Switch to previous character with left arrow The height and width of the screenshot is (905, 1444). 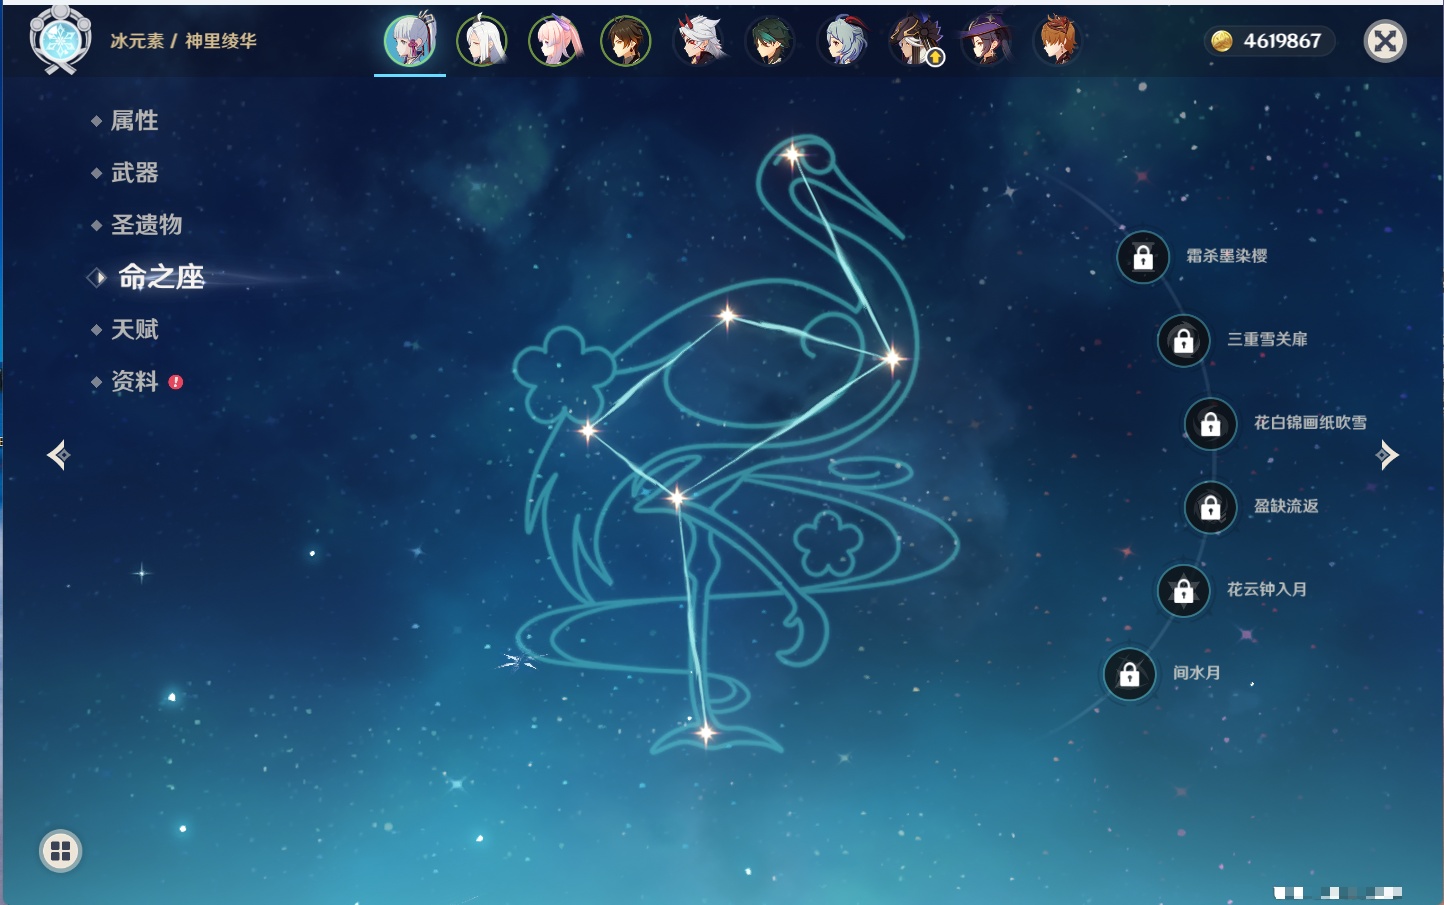58,455
